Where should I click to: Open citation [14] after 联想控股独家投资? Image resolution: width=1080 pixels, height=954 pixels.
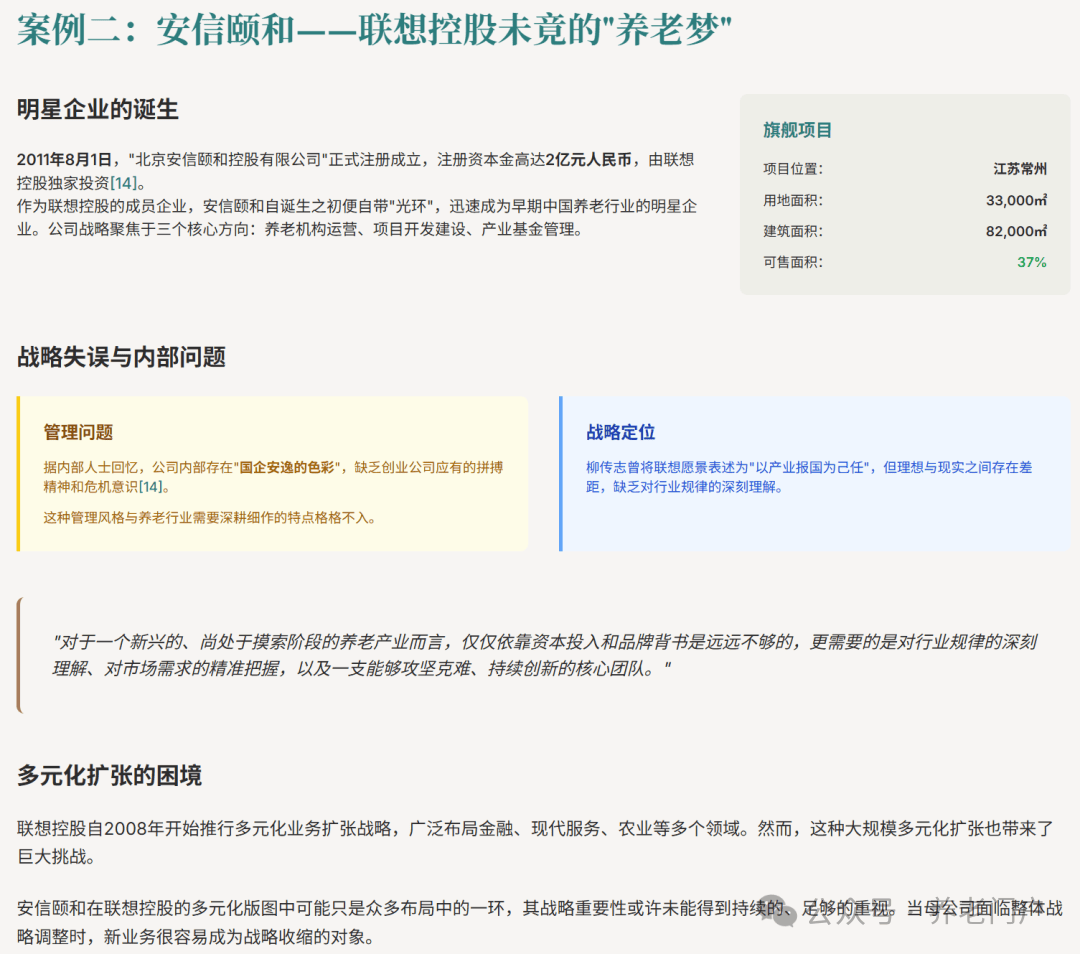[126, 182]
